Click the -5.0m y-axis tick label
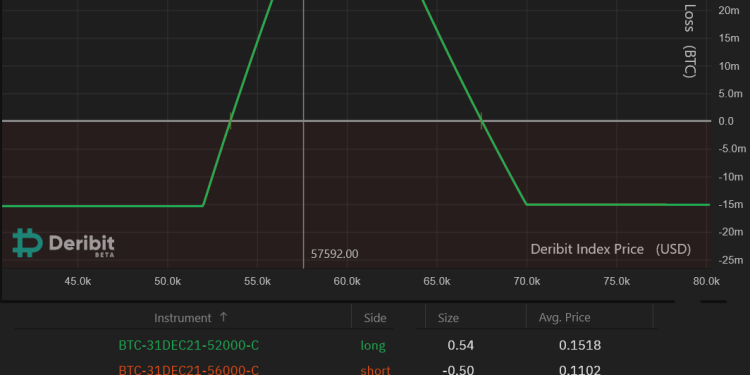Screen dimensions: 750x375 731,149
